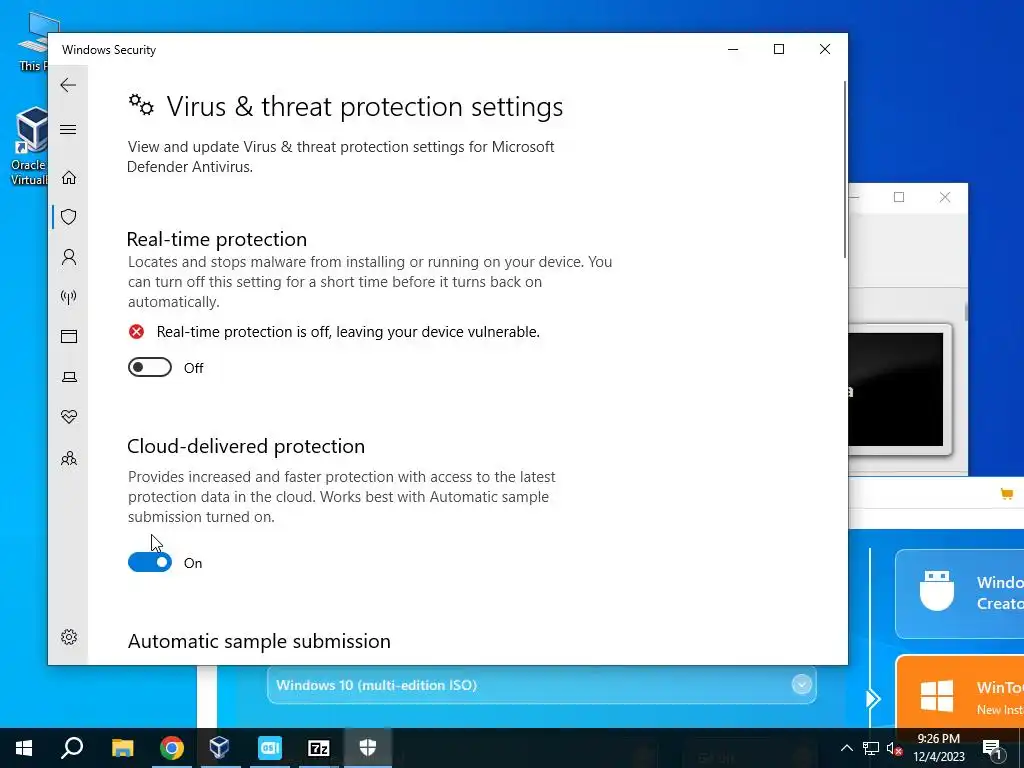The width and height of the screenshot is (1024, 768).
Task: Open App & browser control icon
Action: coord(69,336)
